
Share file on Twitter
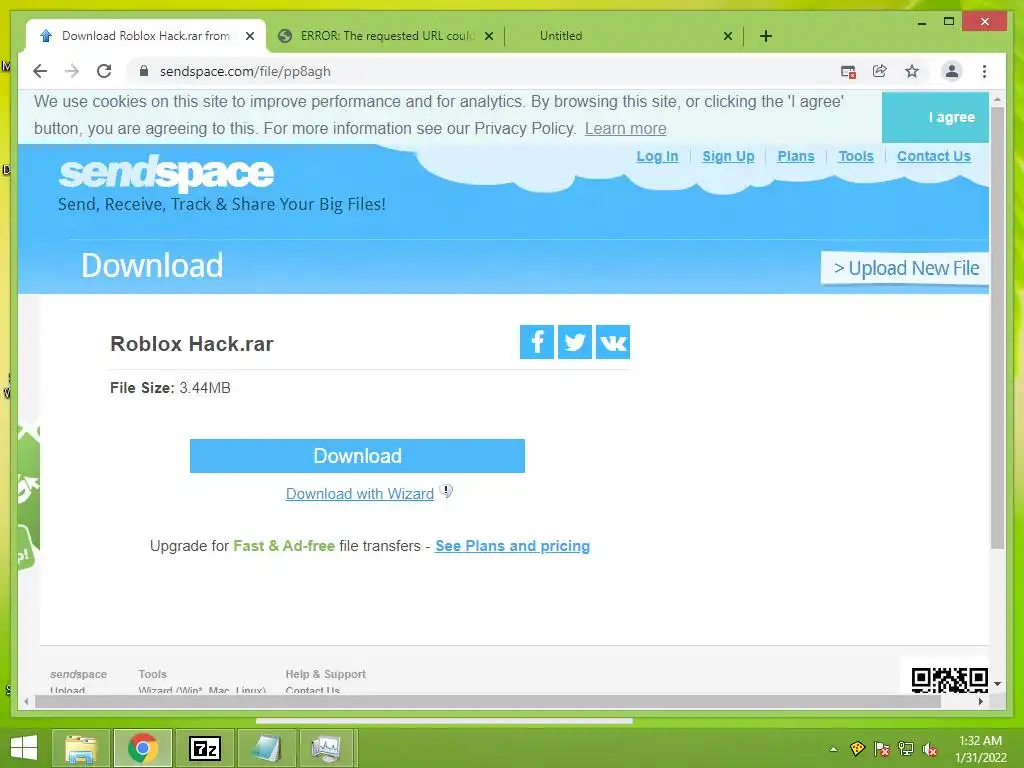click(x=575, y=342)
